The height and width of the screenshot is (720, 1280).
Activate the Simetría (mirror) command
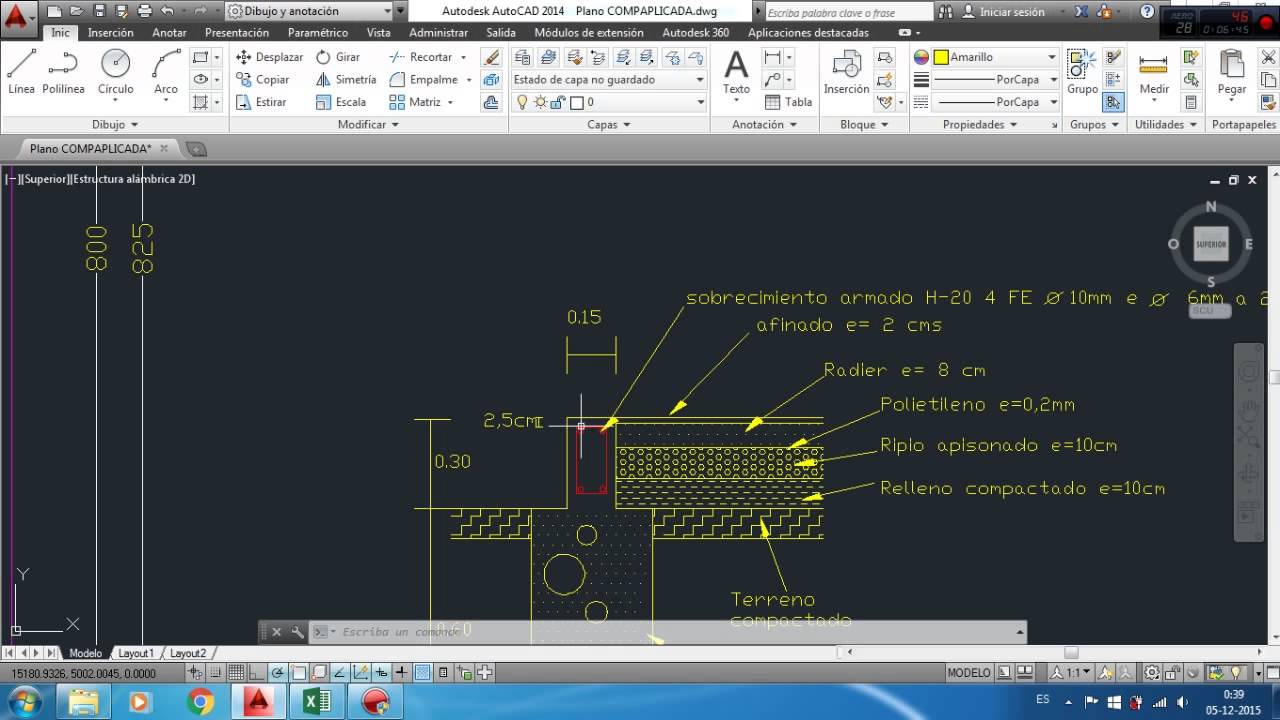pyautogui.click(x=346, y=79)
